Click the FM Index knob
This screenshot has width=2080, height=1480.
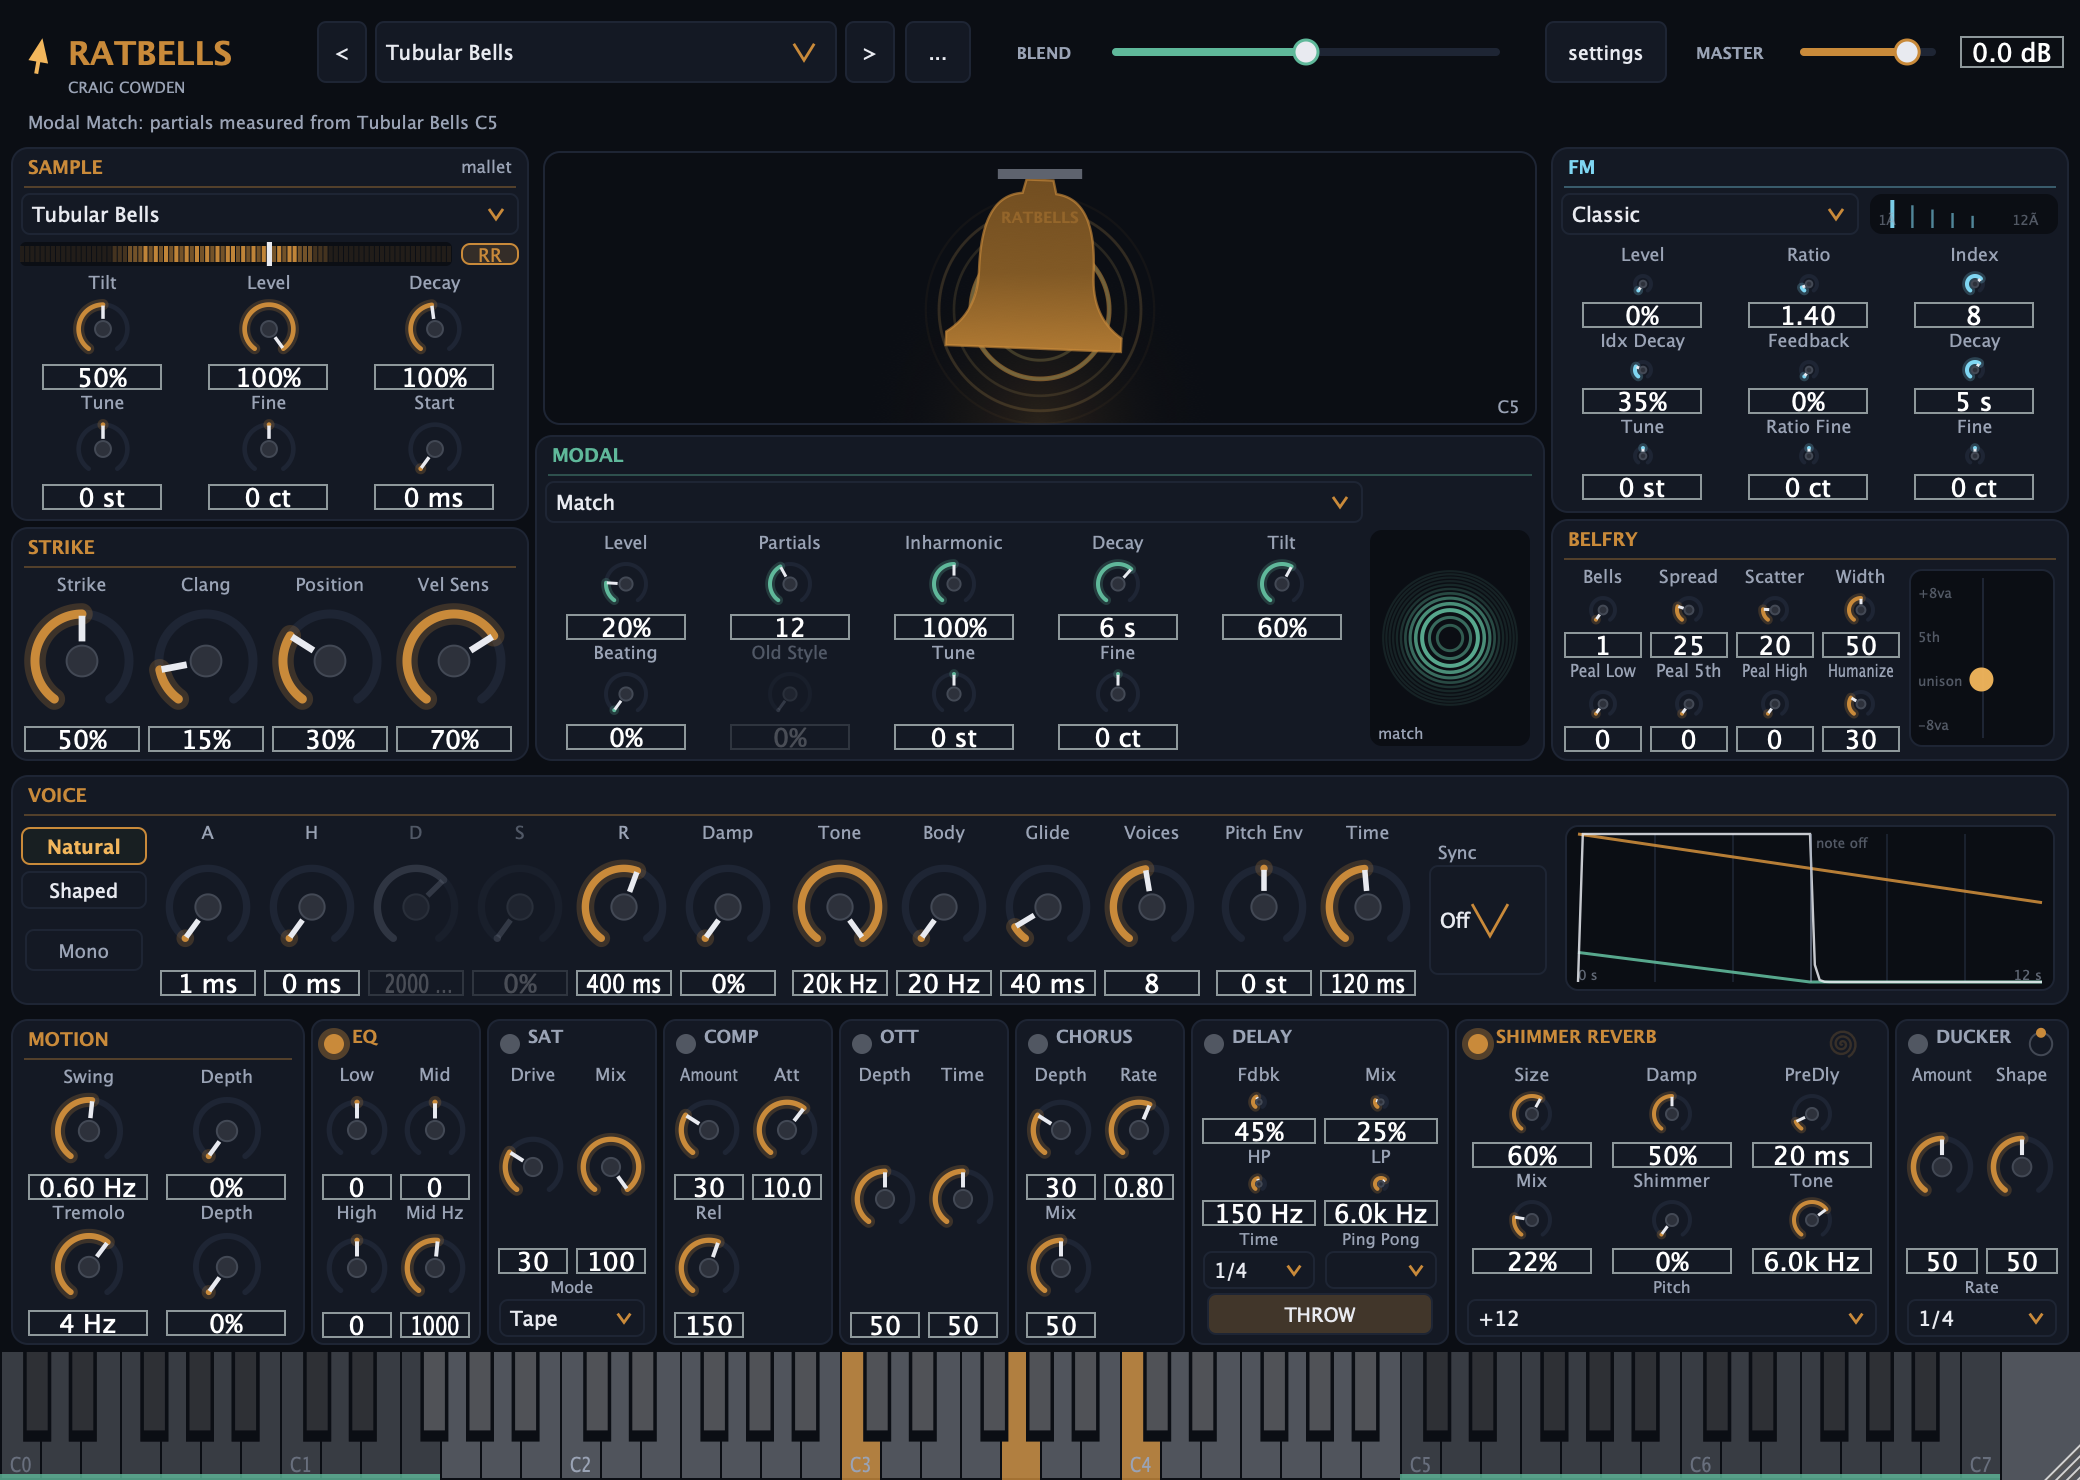(1974, 284)
